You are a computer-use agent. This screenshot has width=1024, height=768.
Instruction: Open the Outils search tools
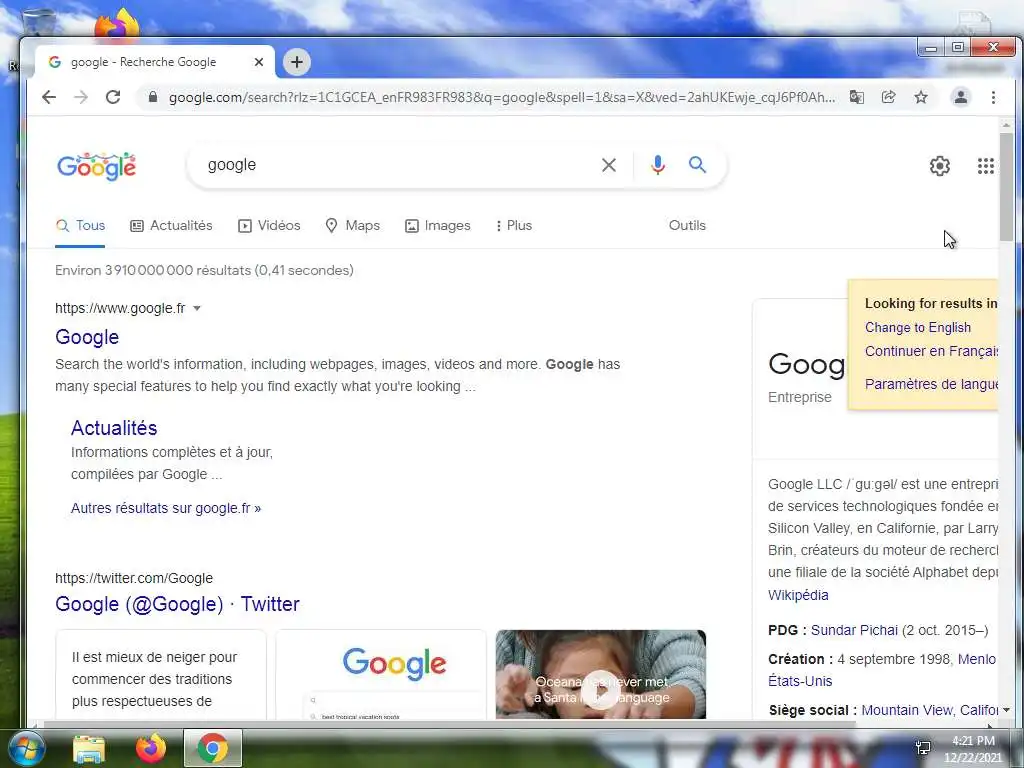click(x=687, y=225)
